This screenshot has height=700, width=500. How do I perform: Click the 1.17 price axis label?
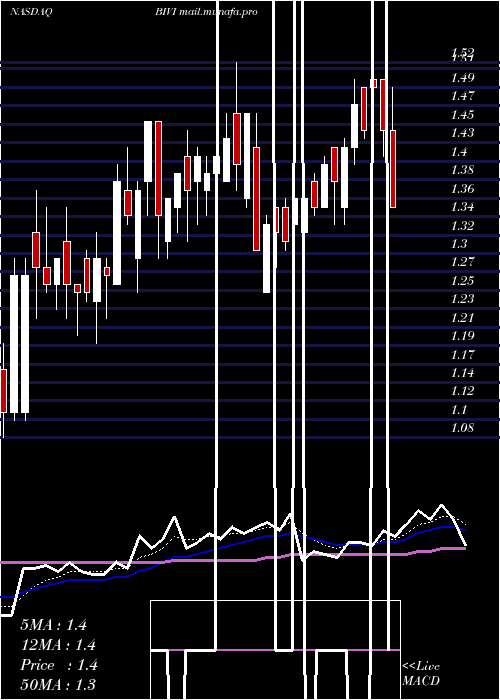pyautogui.click(x=462, y=354)
